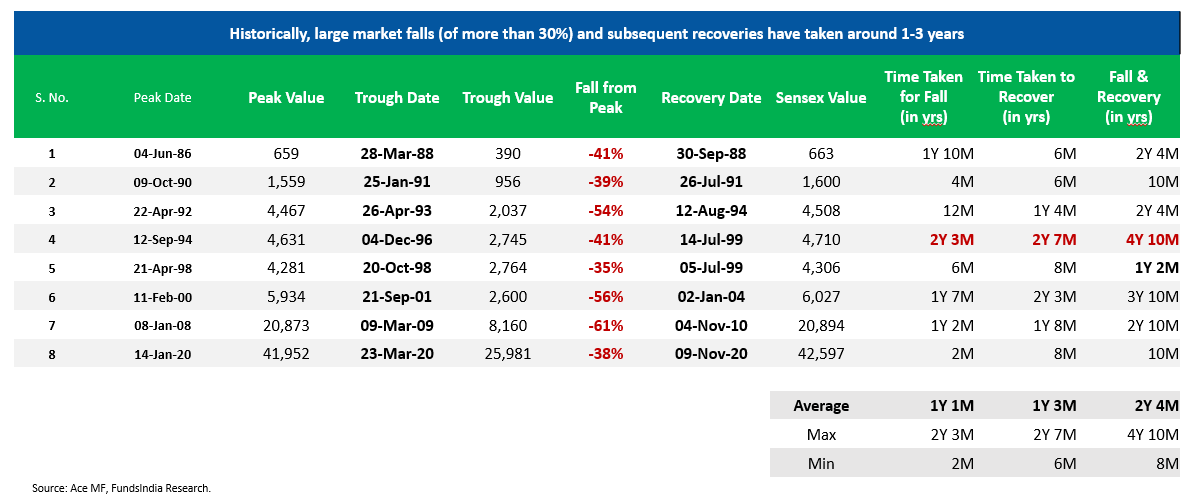The image size is (1186, 497).
Task: Click trough value 25,981 cell
Action: 507,353
